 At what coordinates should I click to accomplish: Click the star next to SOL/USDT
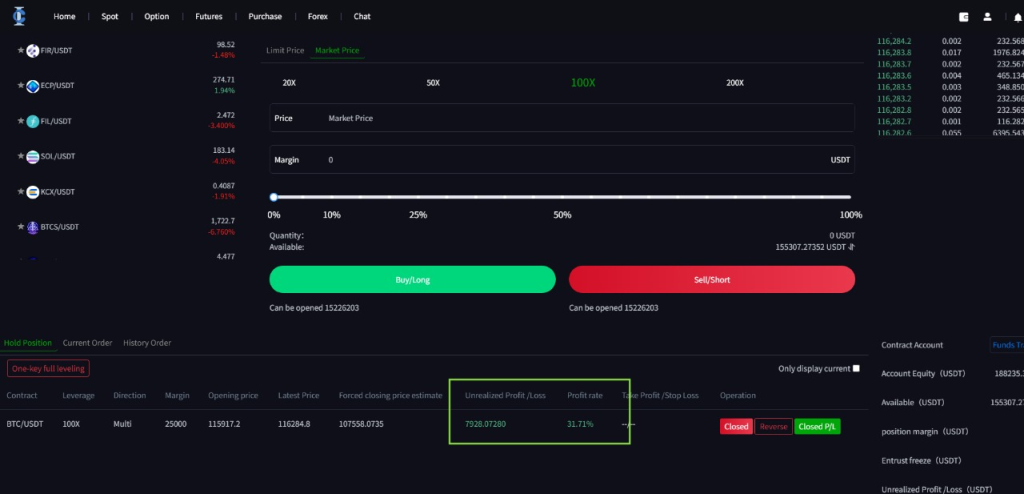click(x=21, y=156)
